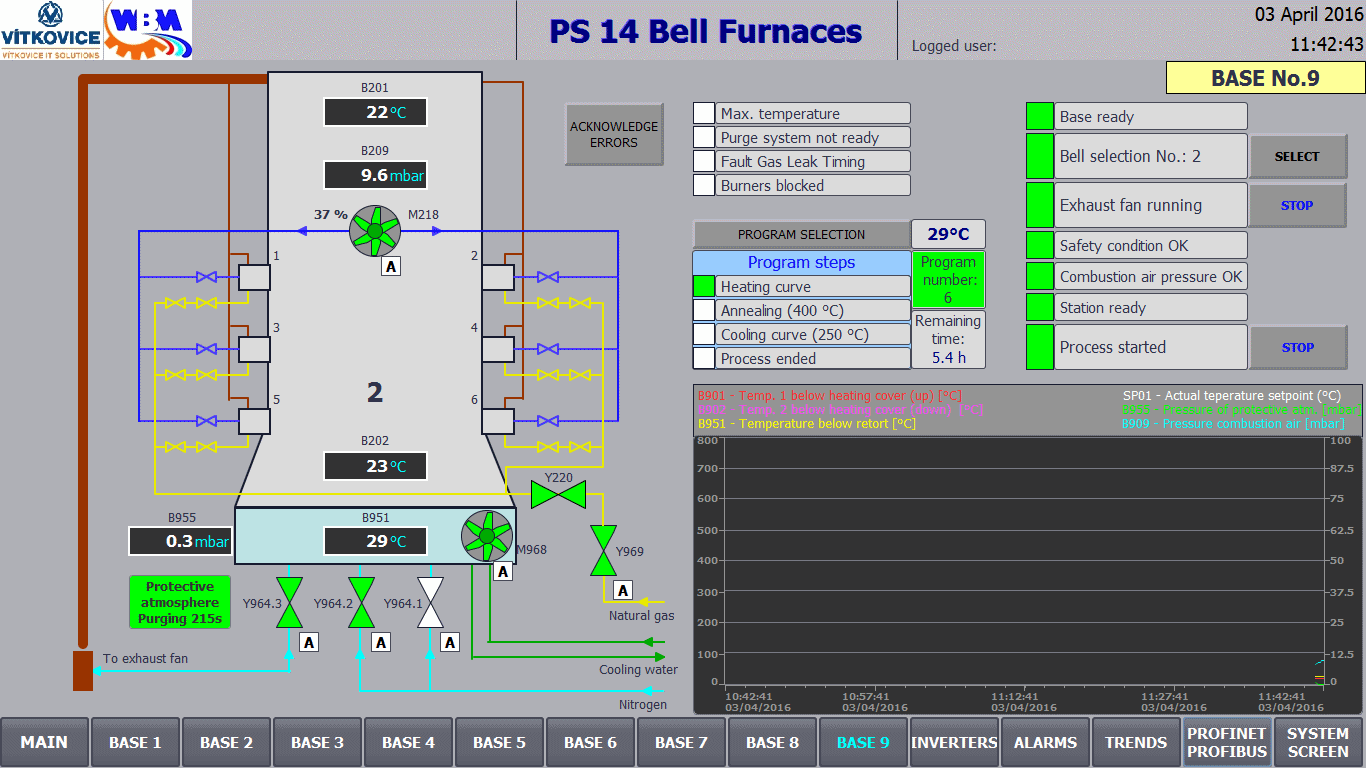Click the Vitkovice IT Solutions logo
The height and width of the screenshot is (768, 1366).
[x=50, y=30]
